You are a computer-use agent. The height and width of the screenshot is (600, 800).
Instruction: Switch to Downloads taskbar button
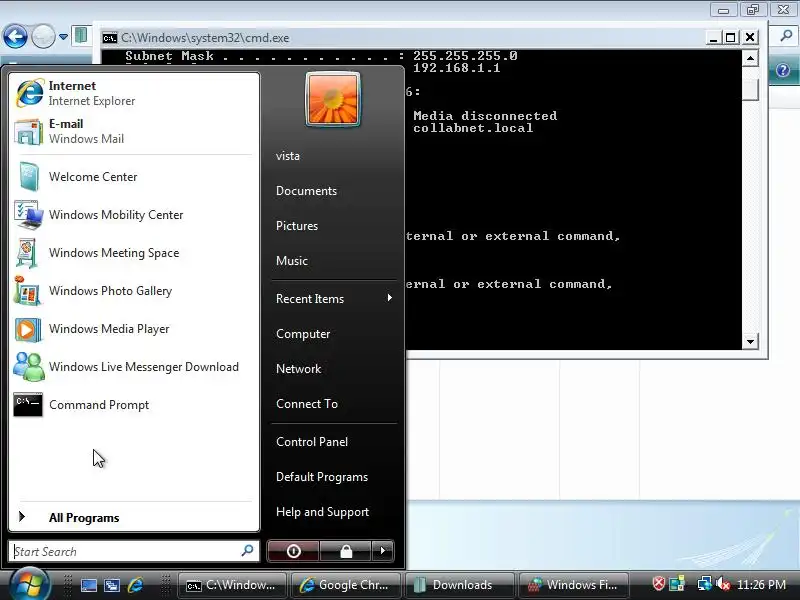(459, 585)
